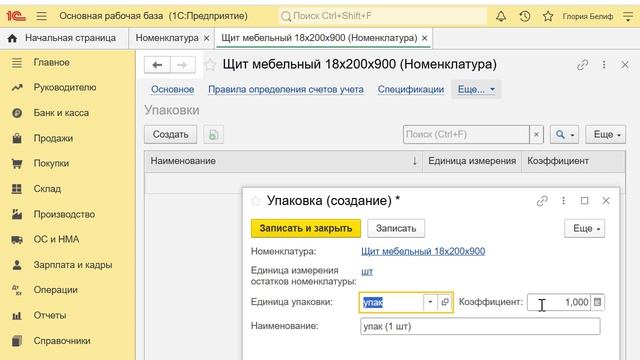This screenshot has height=360, width=640.
Task: Copy link in Упаковка dialog
Action: (542, 201)
